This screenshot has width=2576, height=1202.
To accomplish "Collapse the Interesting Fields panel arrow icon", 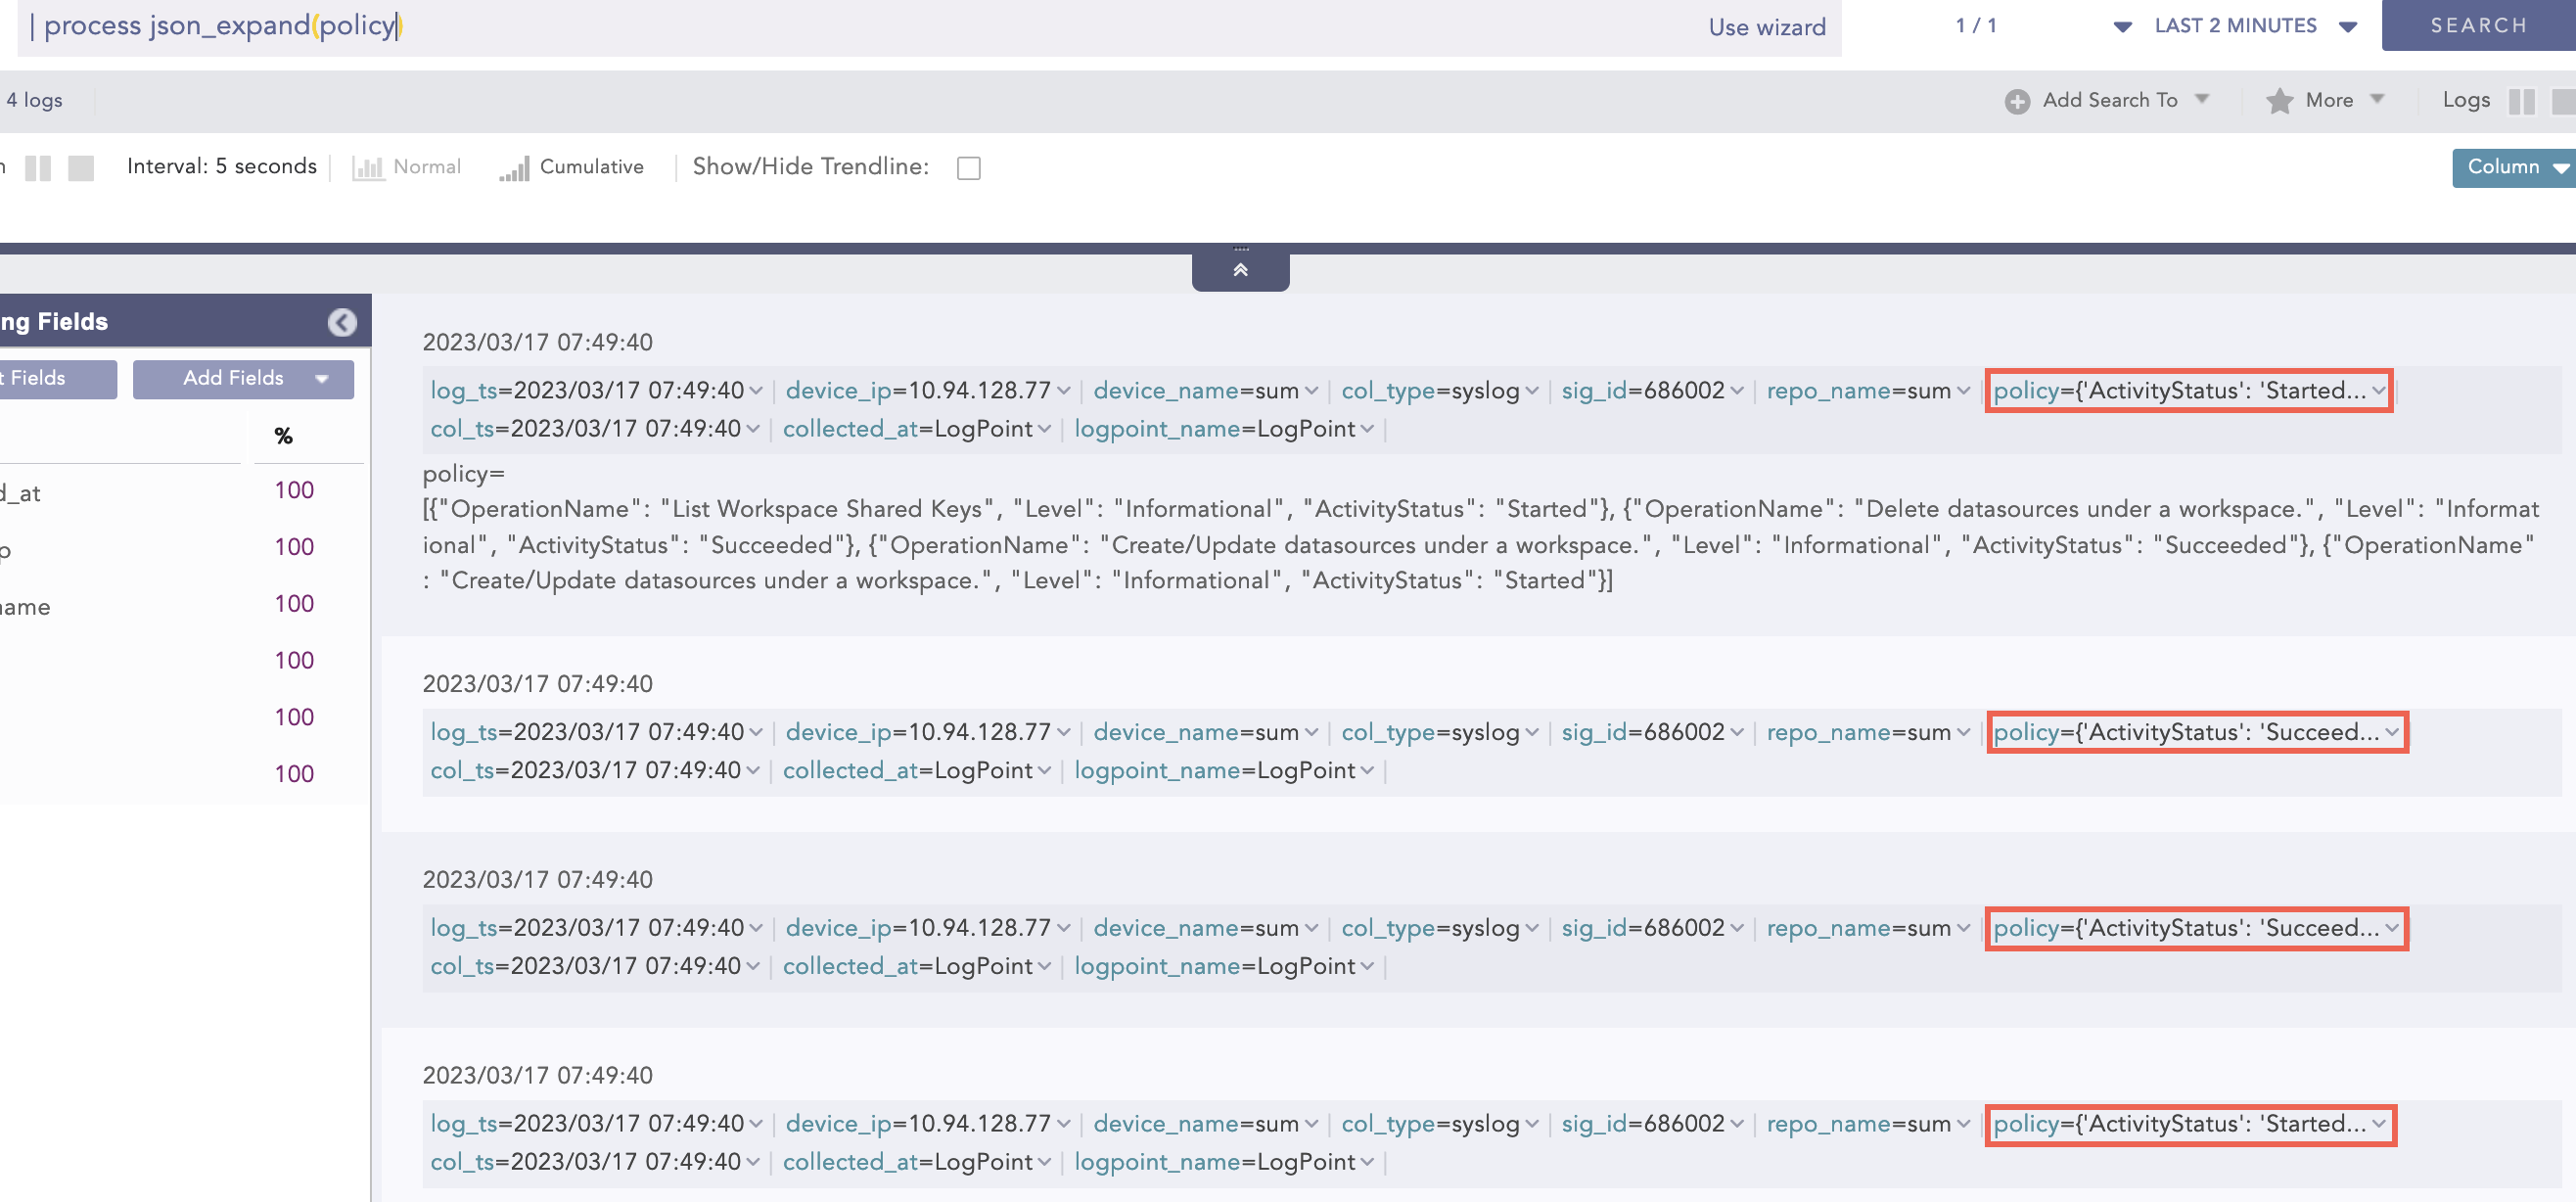I will 342,322.
